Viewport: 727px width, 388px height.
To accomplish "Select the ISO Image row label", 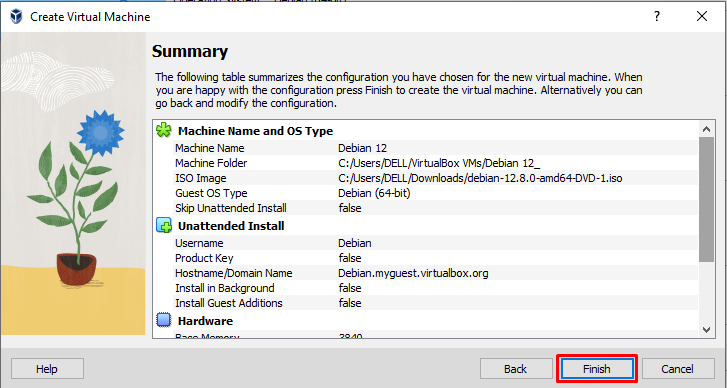I will click(x=201, y=178).
